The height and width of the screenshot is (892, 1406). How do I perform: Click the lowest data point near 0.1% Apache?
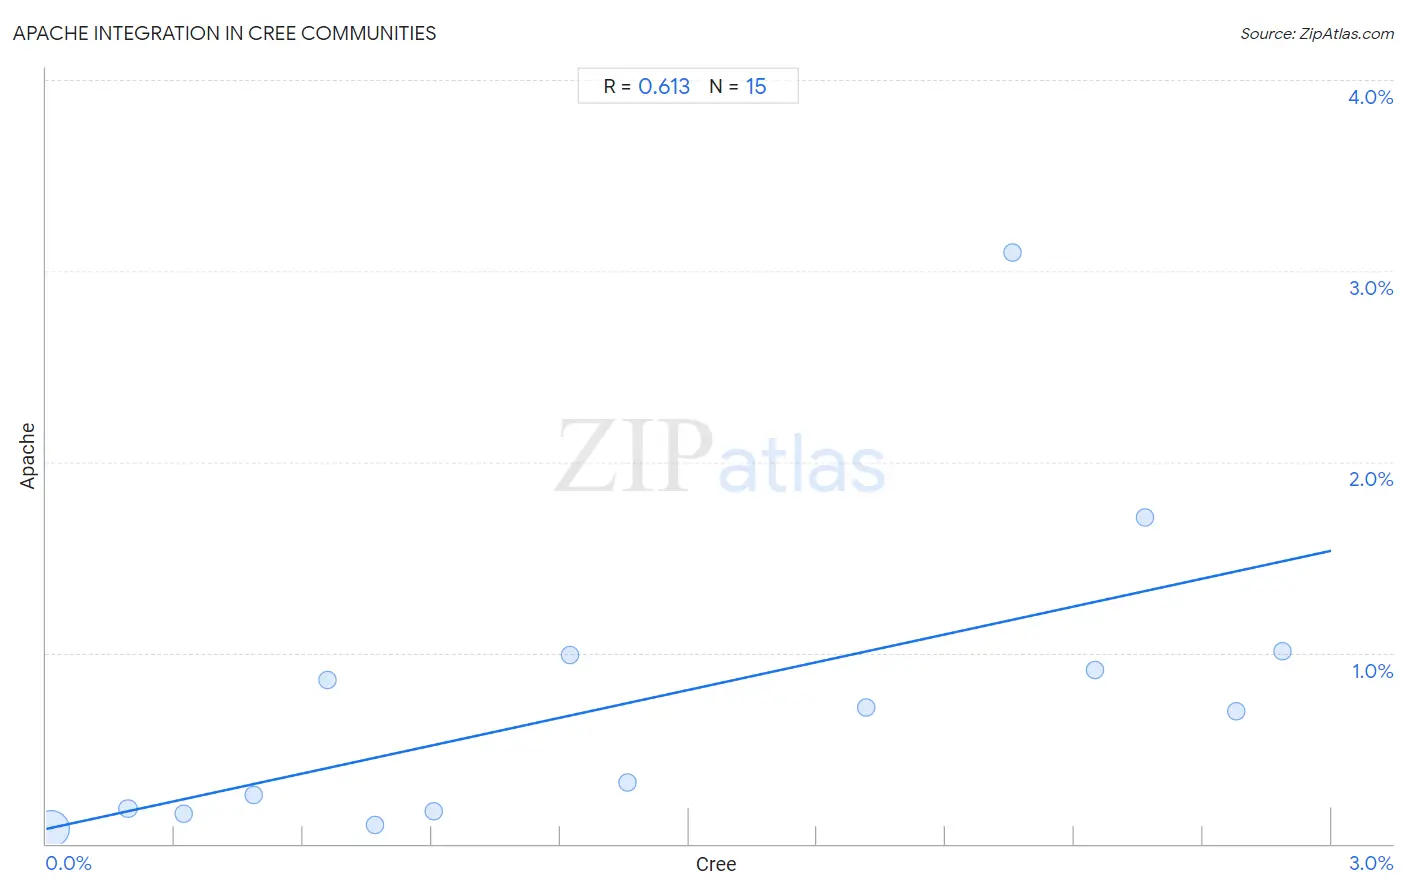pos(375,825)
